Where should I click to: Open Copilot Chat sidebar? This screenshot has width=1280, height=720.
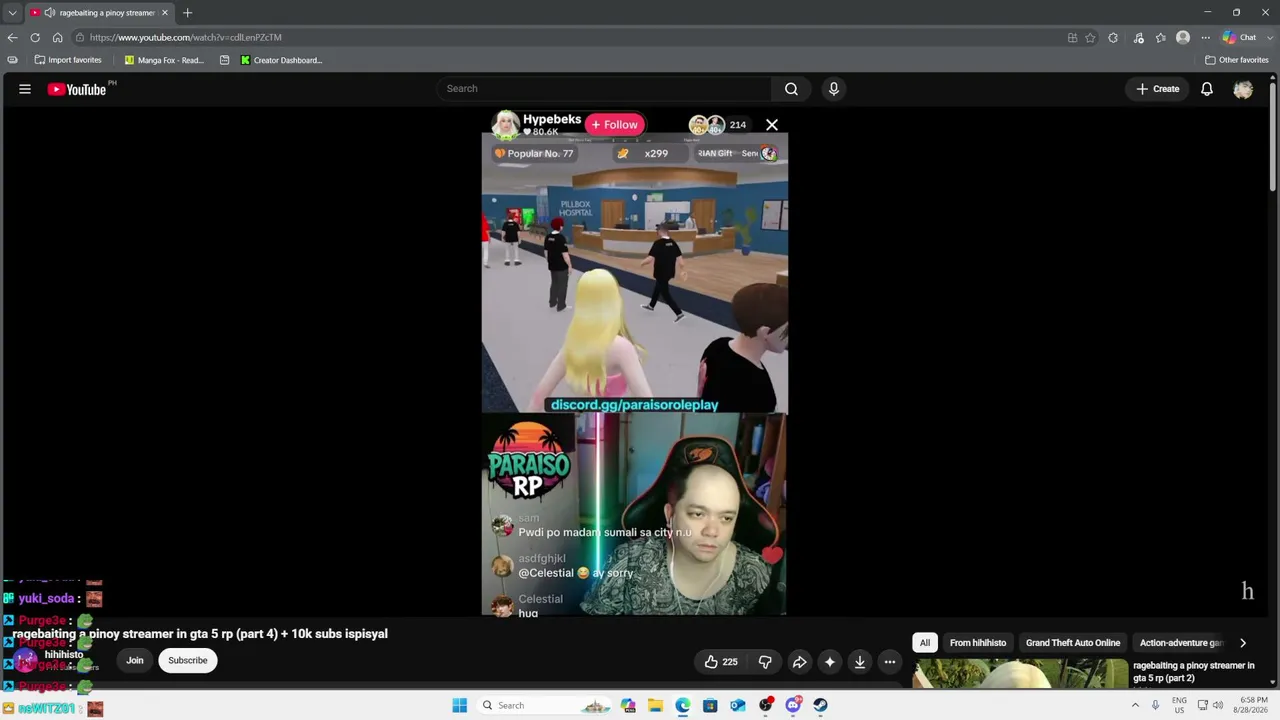pyautogui.click(x=1240, y=37)
